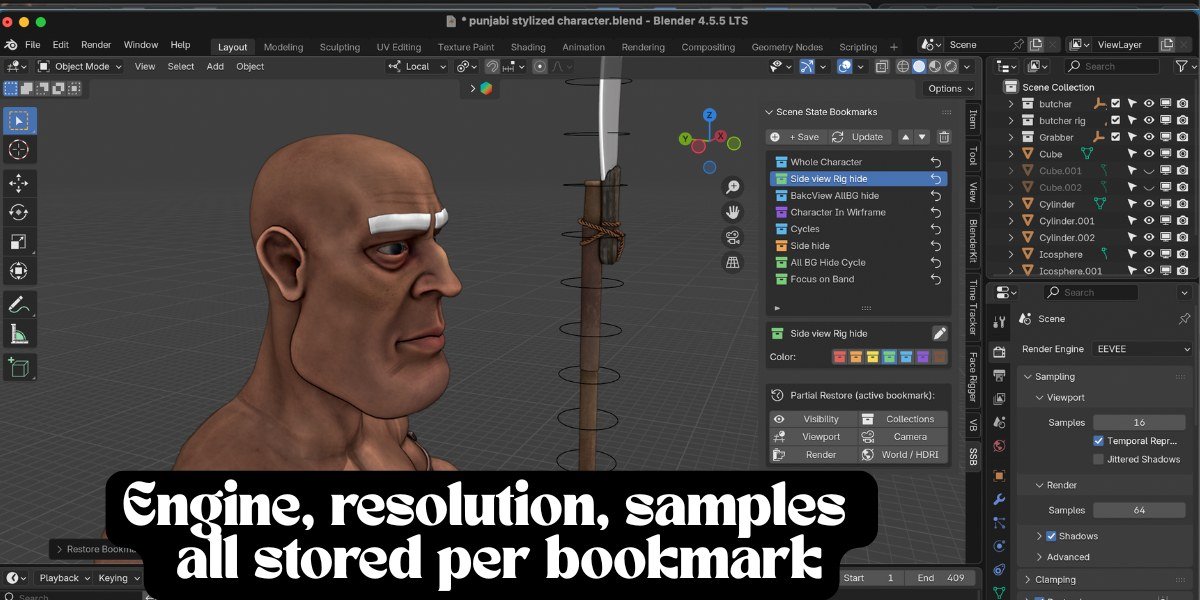
Task: Enable Jittered Shadows checkbox
Action: (1099, 460)
